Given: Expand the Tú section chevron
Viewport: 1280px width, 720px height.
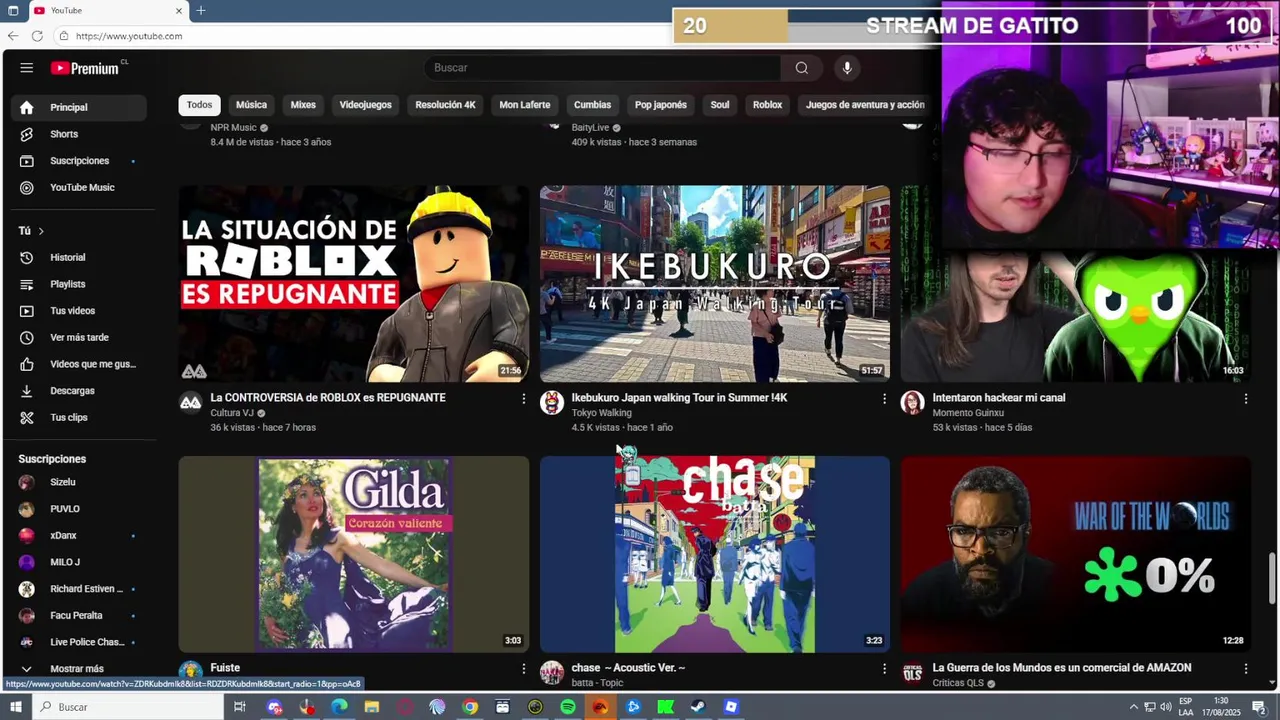Looking at the screenshot, I should (41, 231).
